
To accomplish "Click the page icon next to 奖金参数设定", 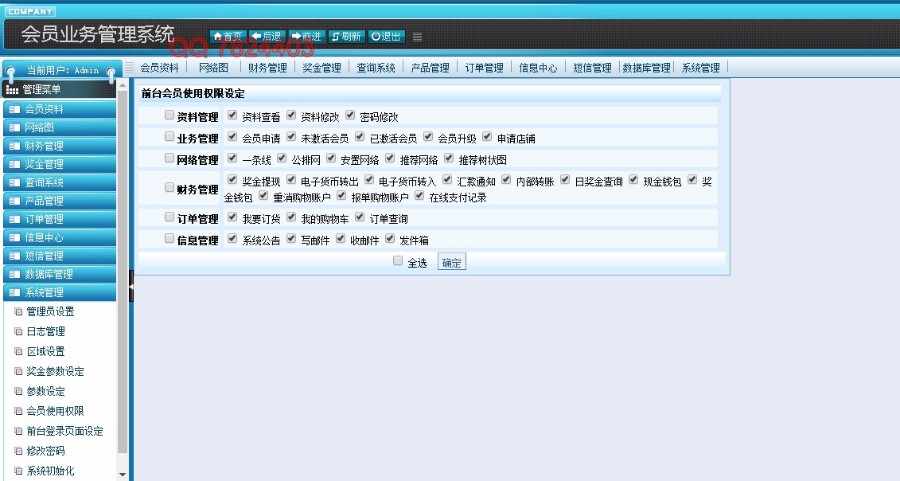I will point(18,371).
